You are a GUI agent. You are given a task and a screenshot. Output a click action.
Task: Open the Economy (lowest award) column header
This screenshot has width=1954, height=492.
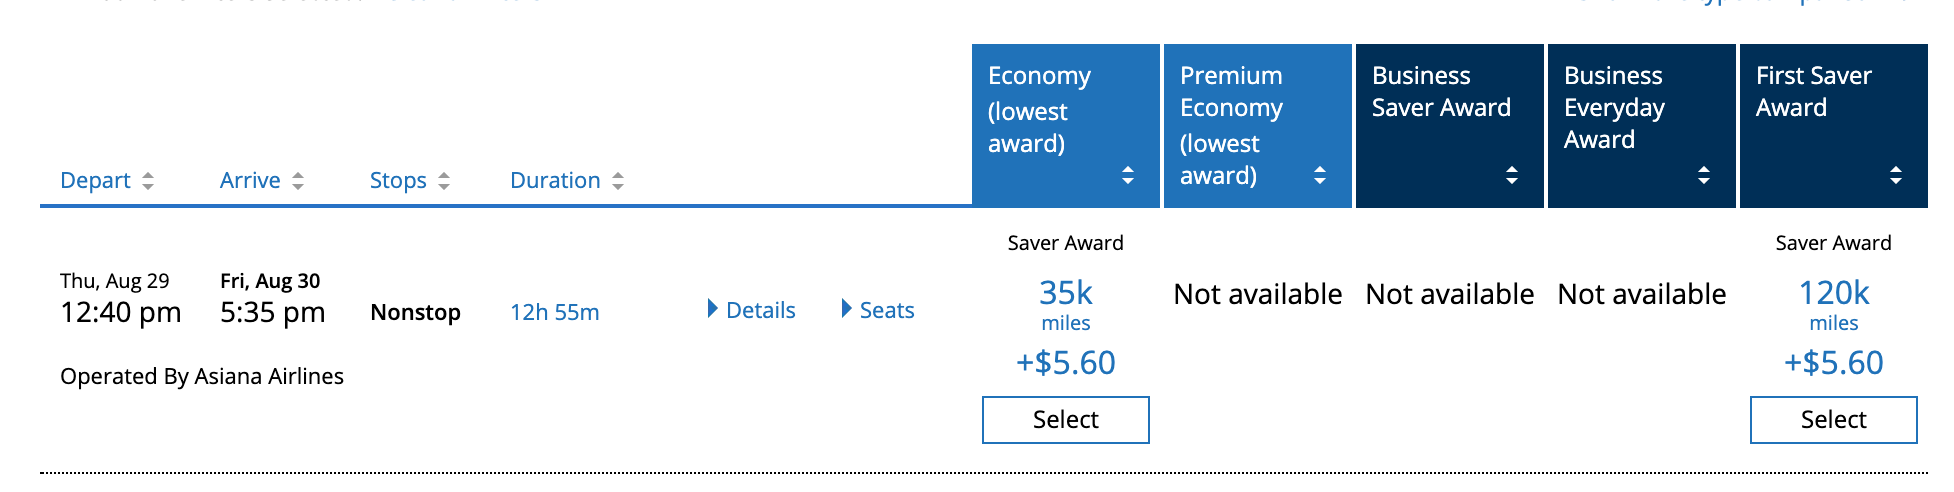pos(1040,109)
